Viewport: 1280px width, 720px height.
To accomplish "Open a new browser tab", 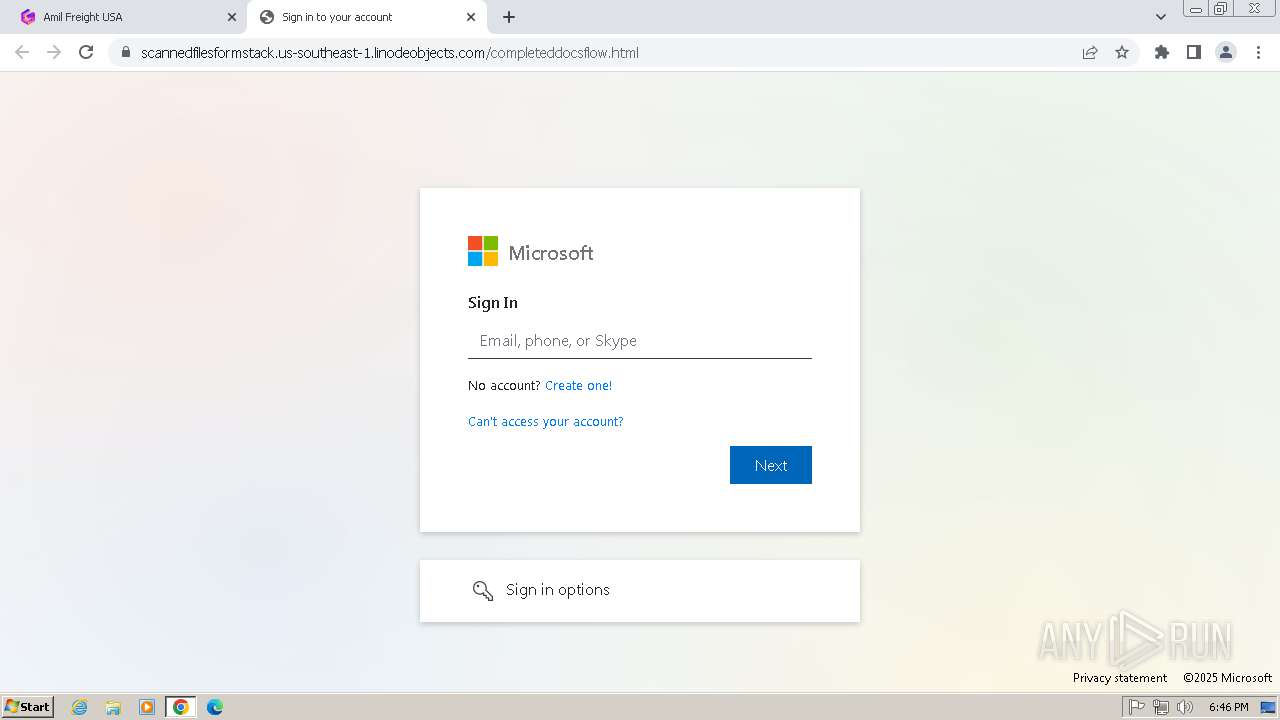I will pos(509,17).
